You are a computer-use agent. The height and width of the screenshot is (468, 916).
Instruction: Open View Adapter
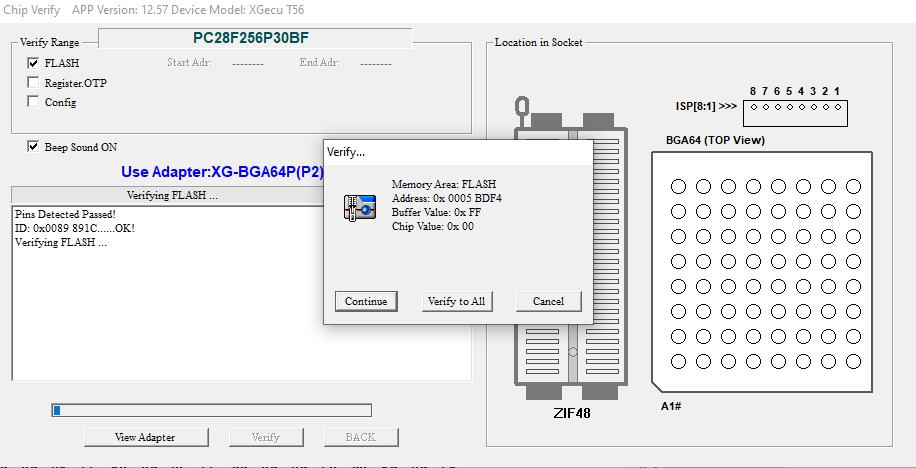click(x=145, y=437)
